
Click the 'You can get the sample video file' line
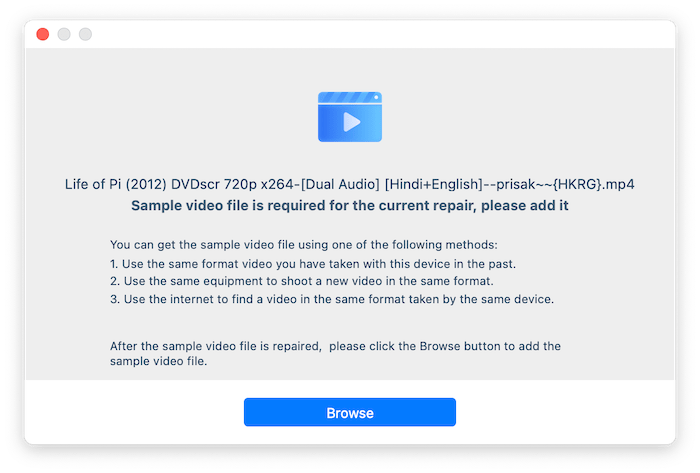(x=303, y=244)
